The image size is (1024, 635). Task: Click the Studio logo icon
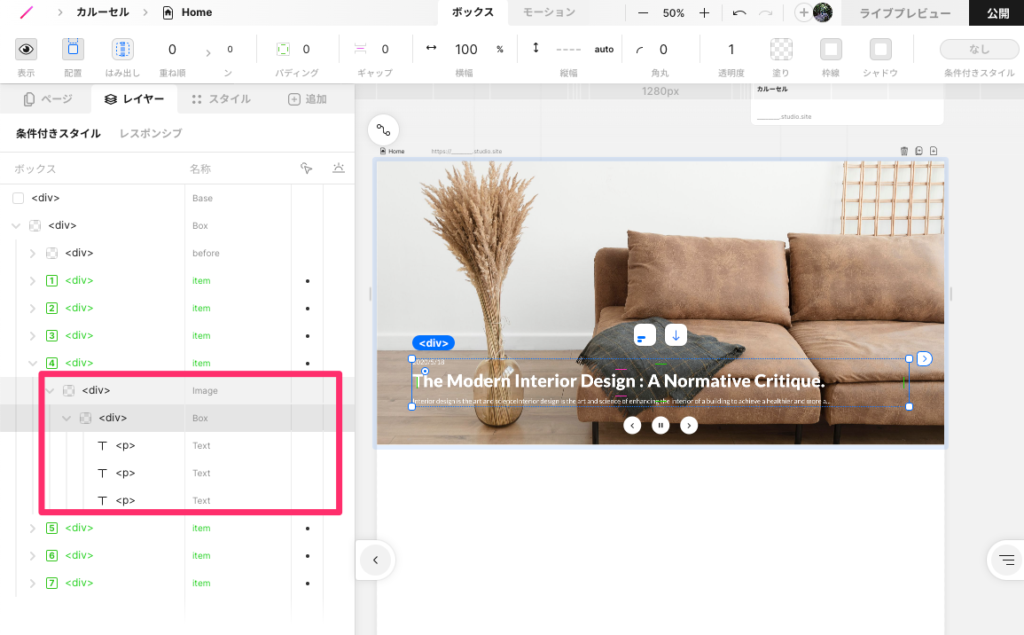click(26, 12)
